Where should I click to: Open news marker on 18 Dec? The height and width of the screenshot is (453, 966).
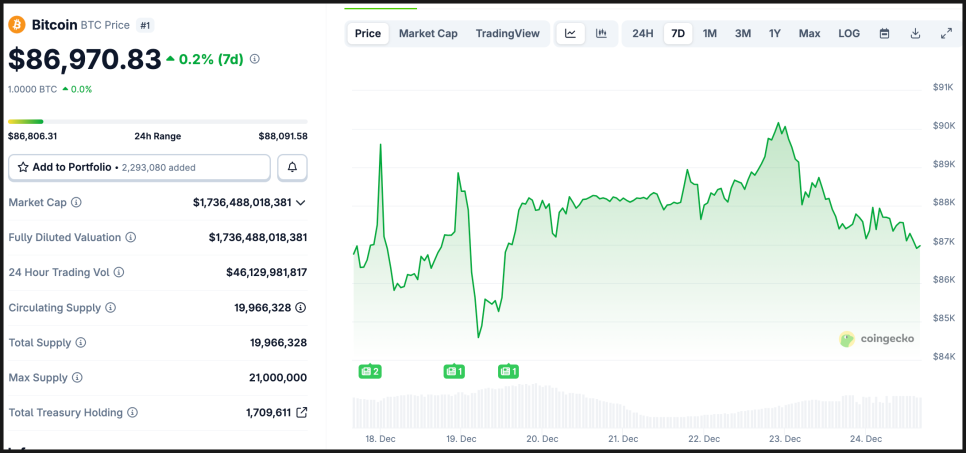(x=370, y=371)
